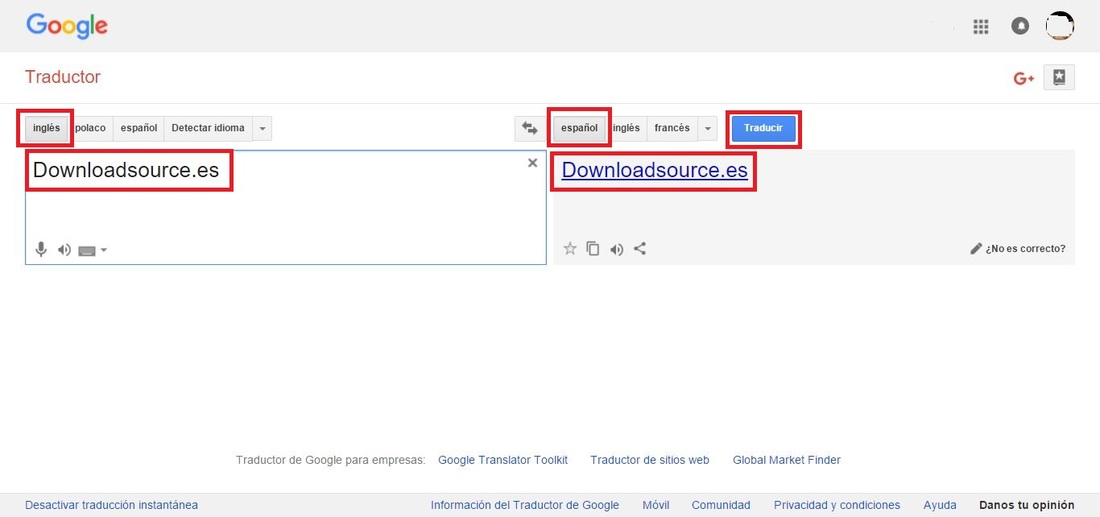Choose Detectar idioma option

click(x=208, y=128)
